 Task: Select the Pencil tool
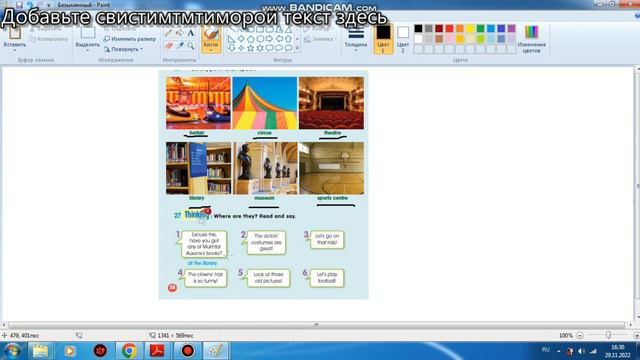pos(168,33)
